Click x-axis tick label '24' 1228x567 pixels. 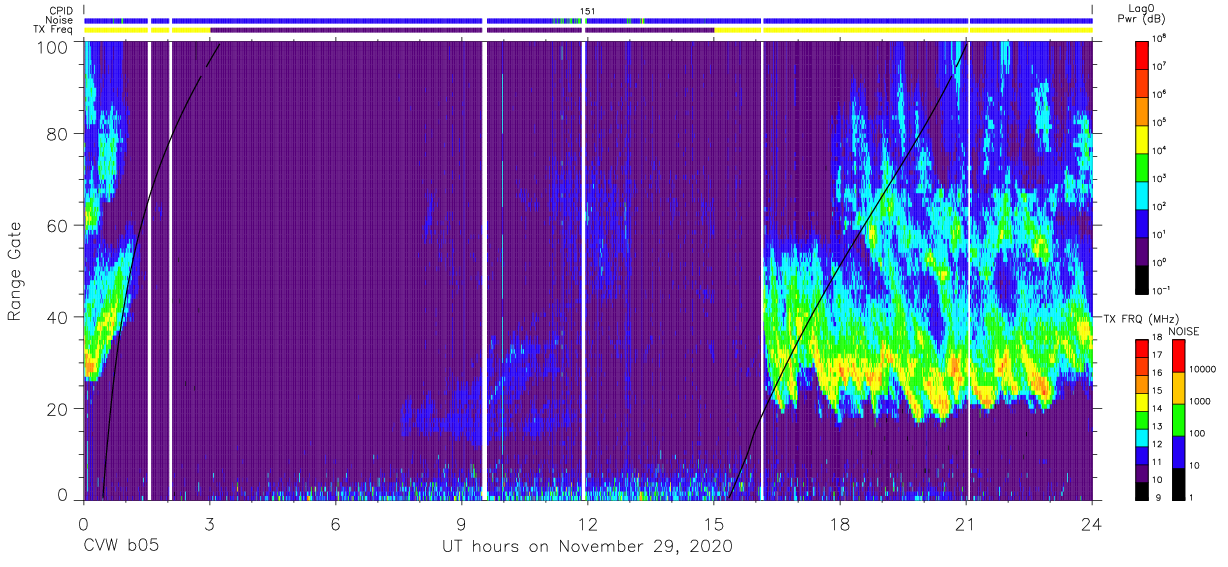click(1092, 523)
